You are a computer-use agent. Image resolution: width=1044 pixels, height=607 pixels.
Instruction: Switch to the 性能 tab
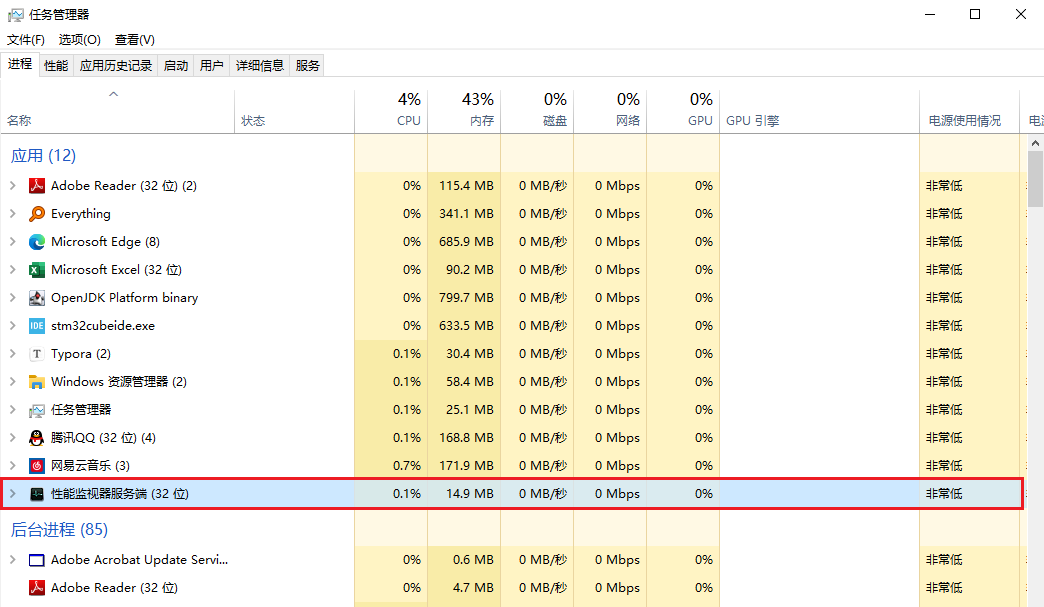56,65
